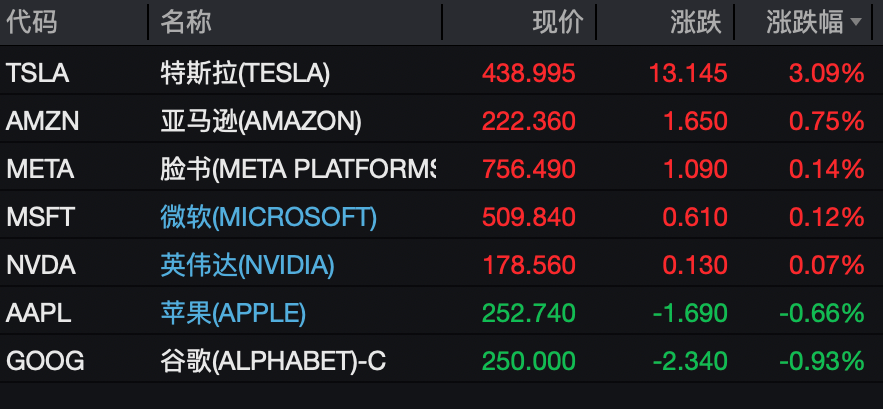Click the 特斯拉(TESLA) stock name
The height and width of the screenshot is (410, 884).
click(245, 73)
